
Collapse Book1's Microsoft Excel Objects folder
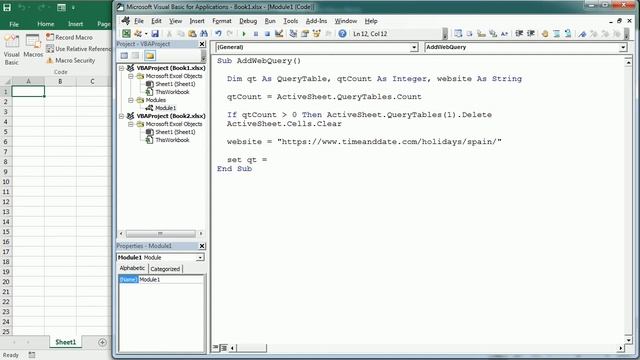pos(131,76)
